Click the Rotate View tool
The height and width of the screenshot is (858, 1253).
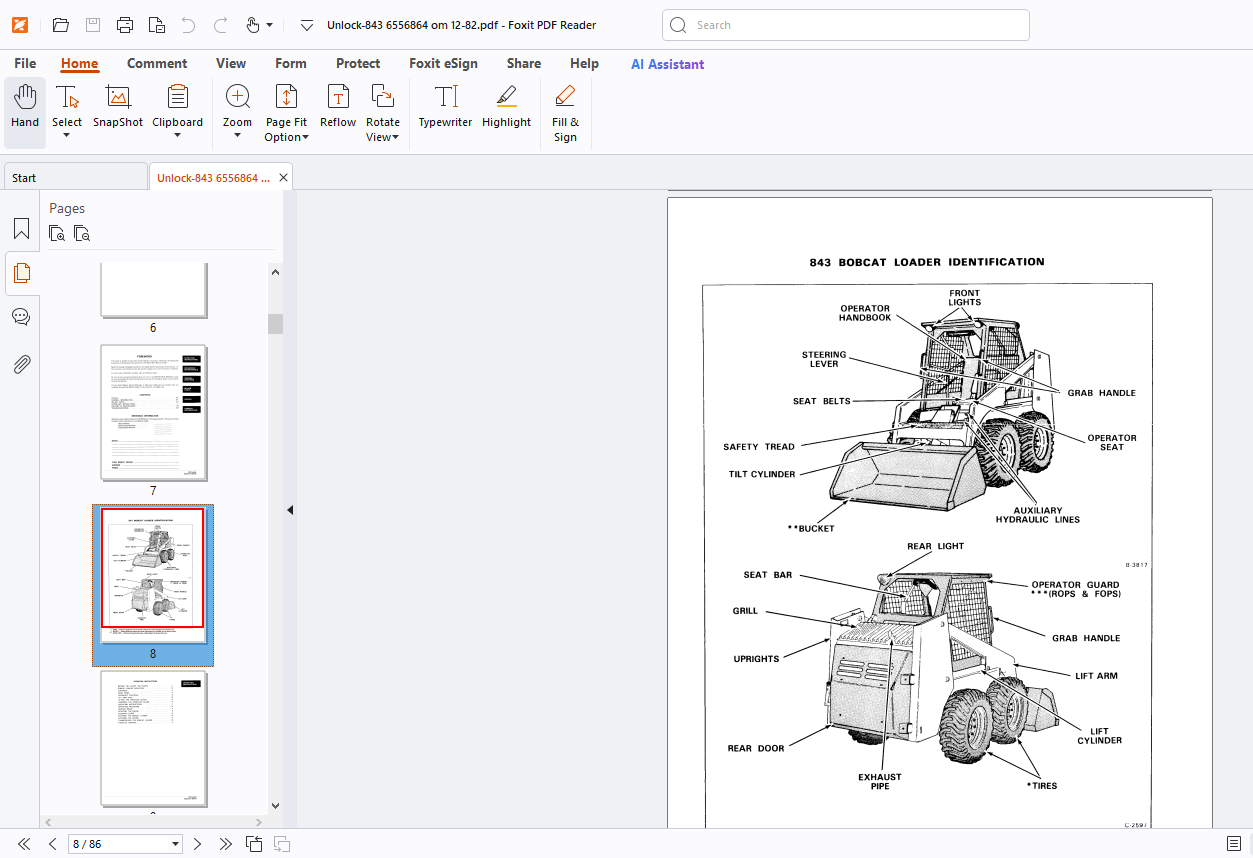tap(382, 112)
